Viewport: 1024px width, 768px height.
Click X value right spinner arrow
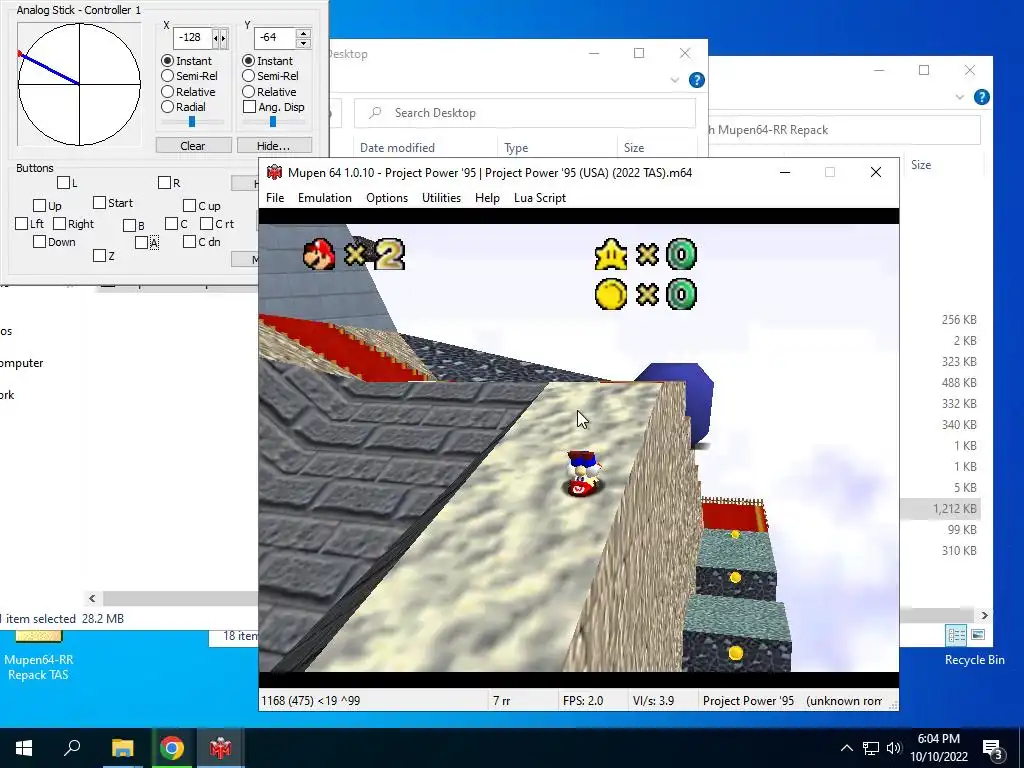click(223, 39)
